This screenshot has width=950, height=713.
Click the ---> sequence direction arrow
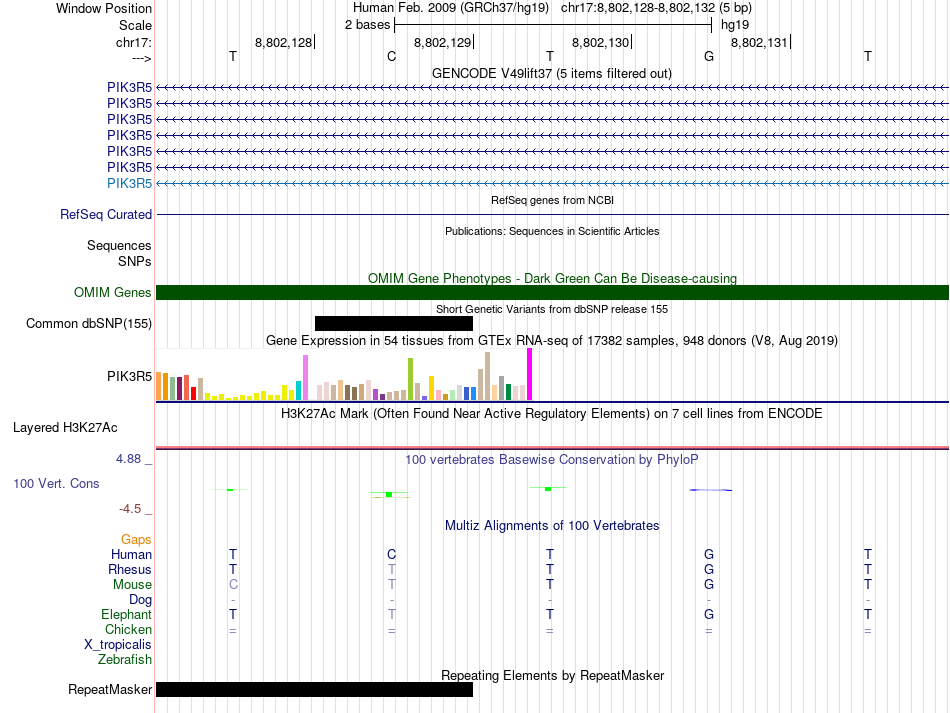click(x=141, y=58)
